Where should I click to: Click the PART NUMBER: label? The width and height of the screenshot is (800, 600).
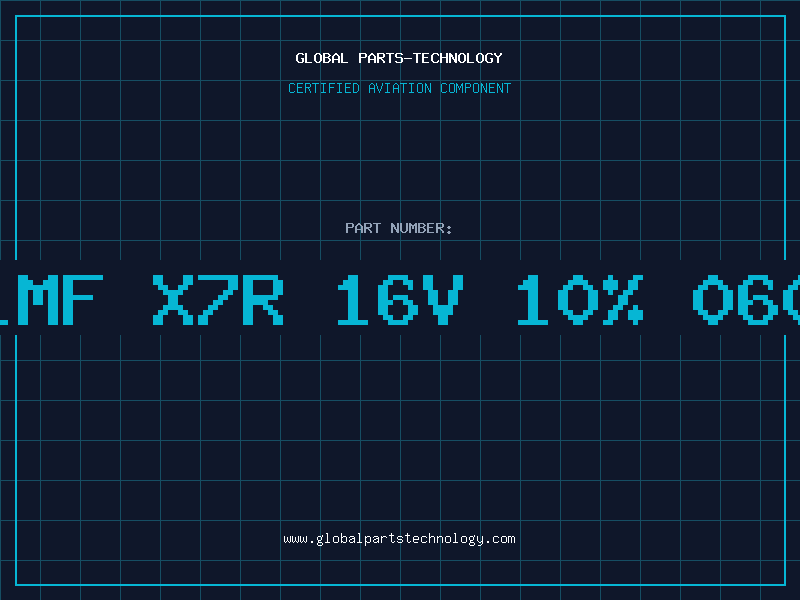[x=399, y=228]
